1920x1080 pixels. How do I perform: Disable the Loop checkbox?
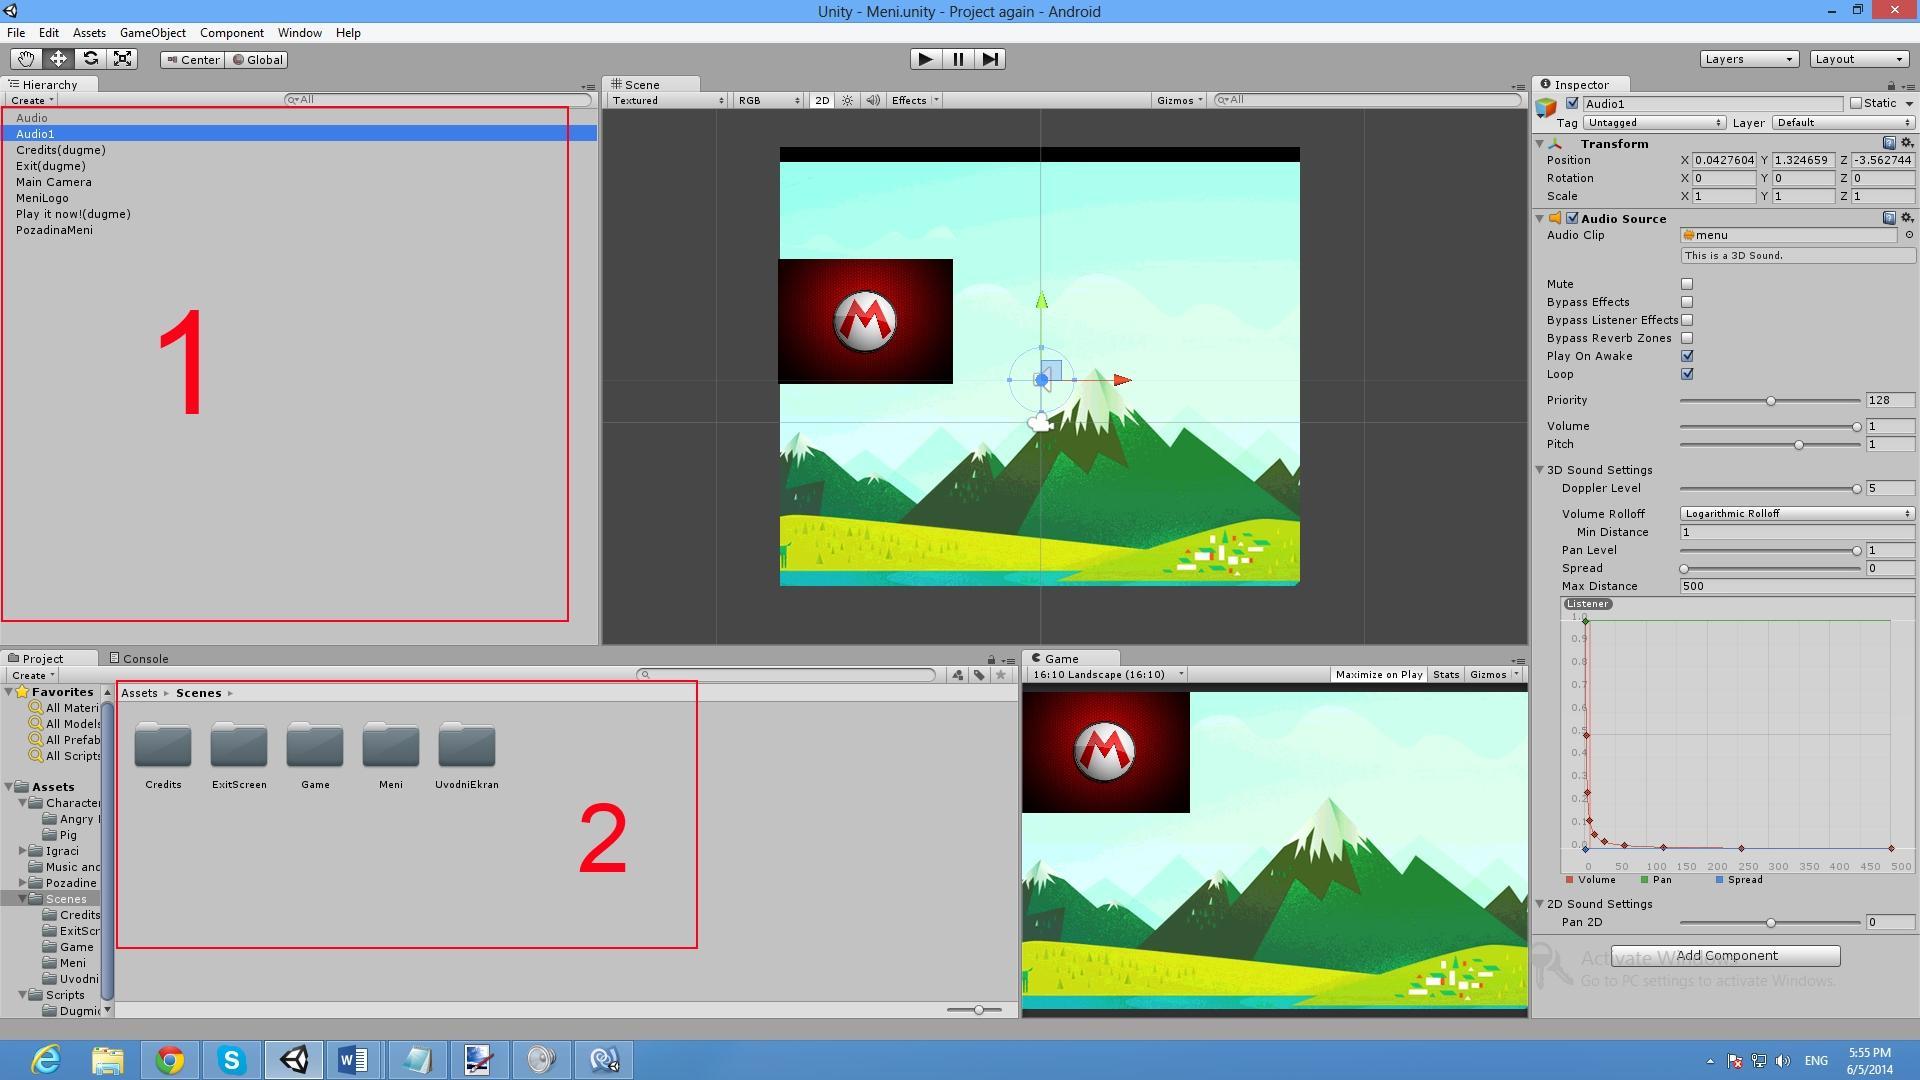coord(1687,374)
